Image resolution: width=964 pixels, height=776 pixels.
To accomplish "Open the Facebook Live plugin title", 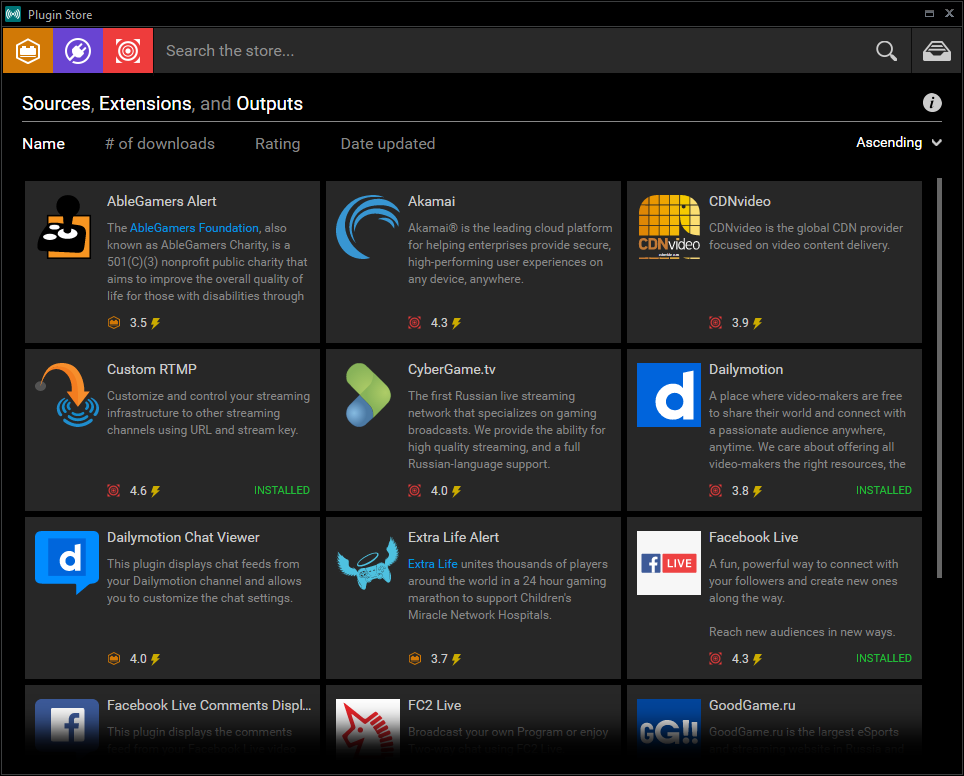I will pyautogui.click(x=754, y=537).
